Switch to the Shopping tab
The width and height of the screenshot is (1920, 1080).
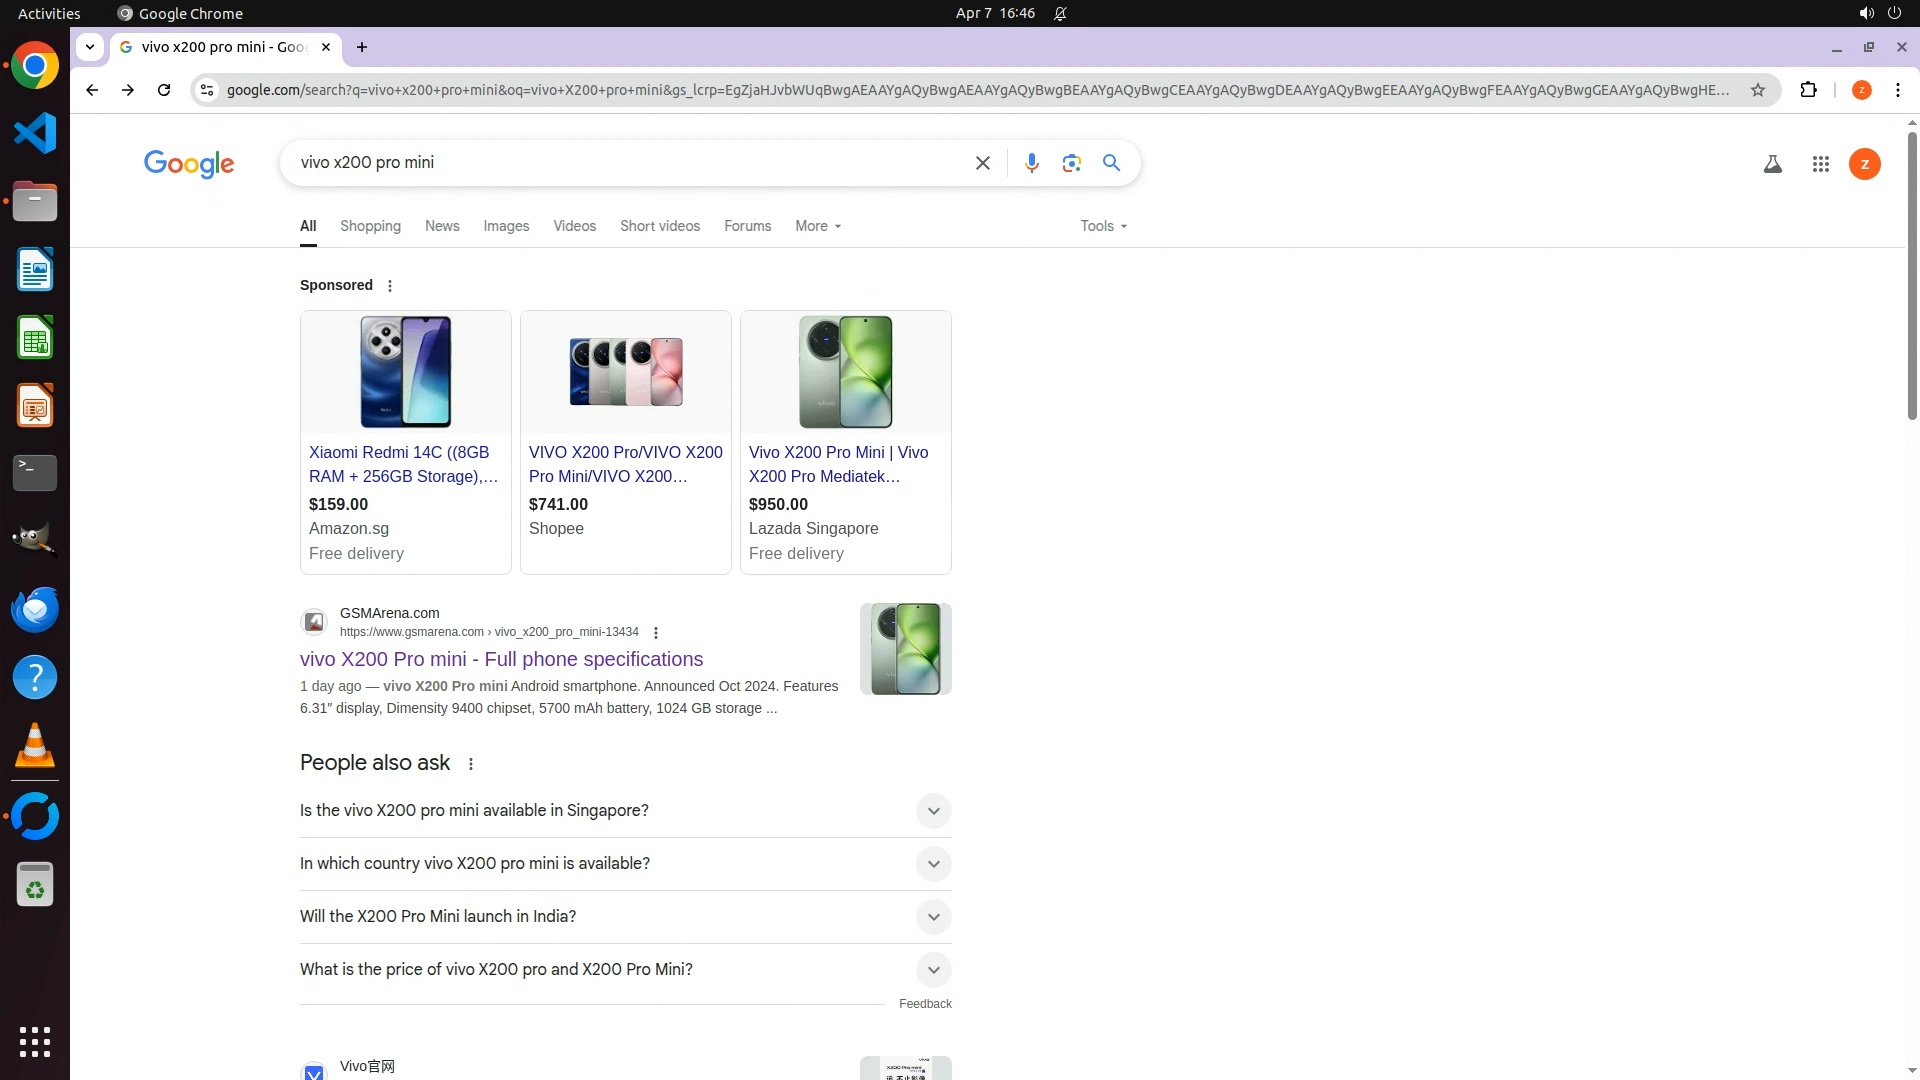(x=370, y=226)
